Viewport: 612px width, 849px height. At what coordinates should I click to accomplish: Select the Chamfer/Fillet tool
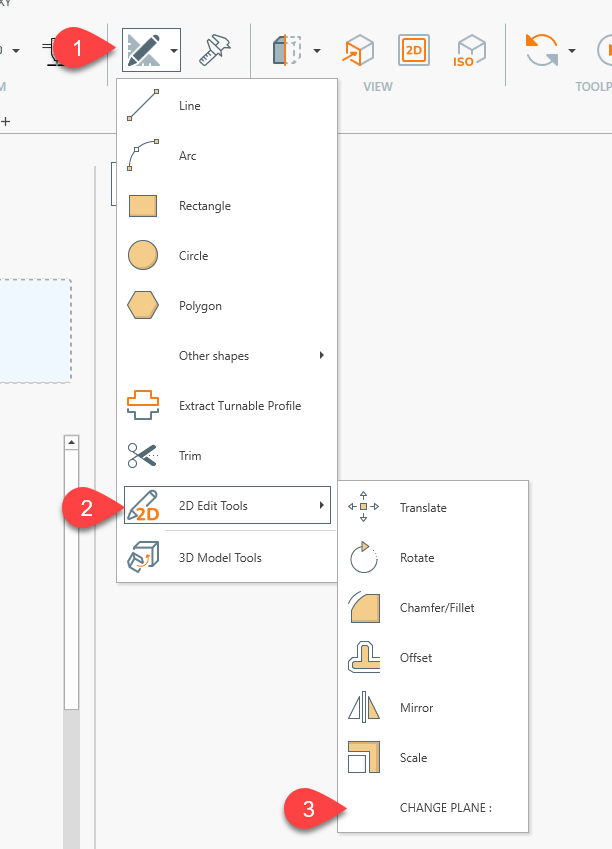(x=436, y=608)
